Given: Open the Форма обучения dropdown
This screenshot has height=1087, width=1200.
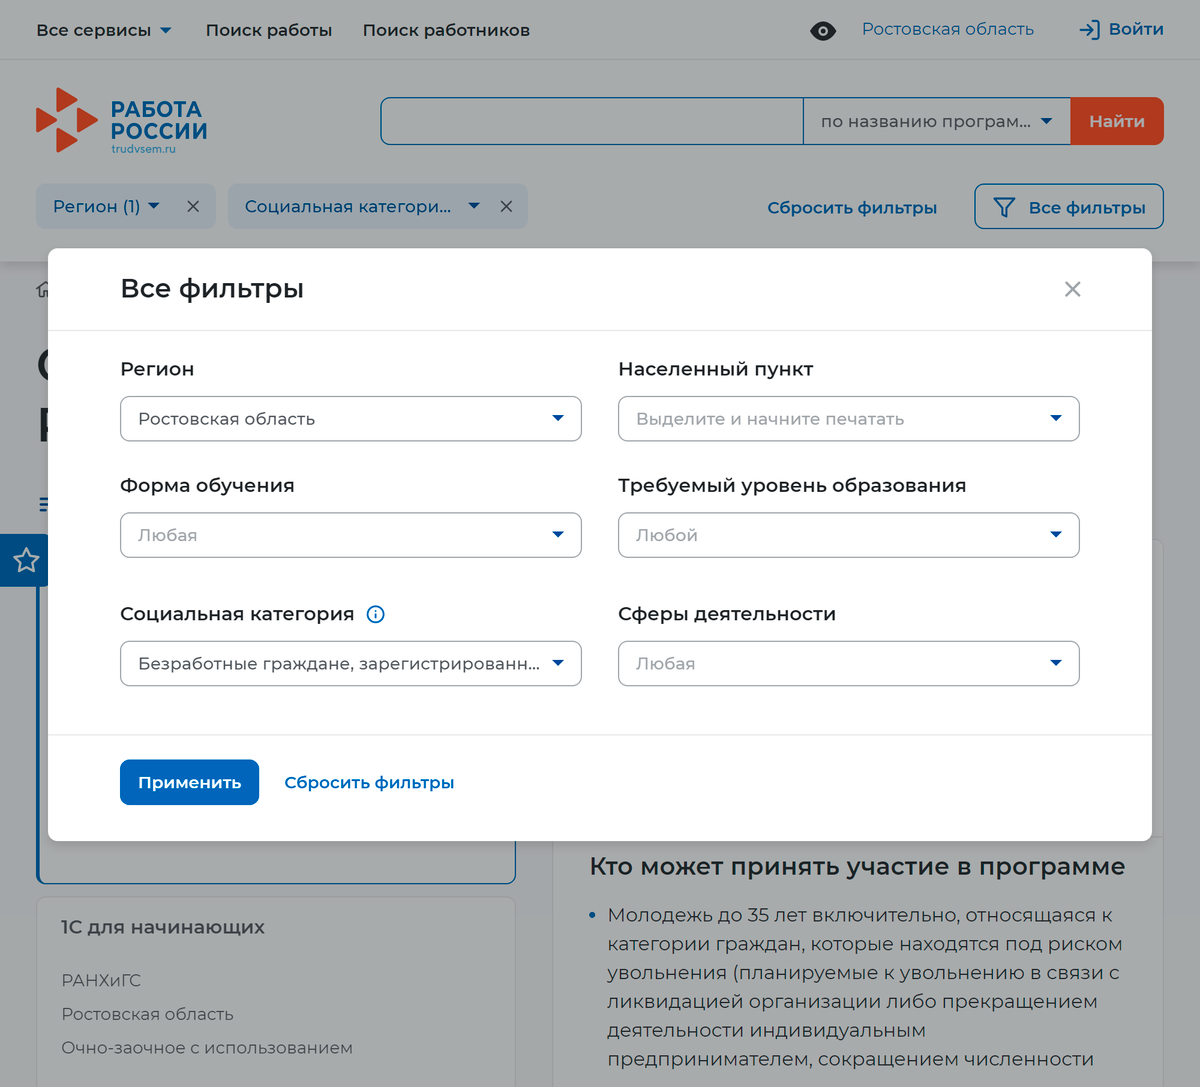Looking at the screenshot, I should pyautogui.click(x=350, y=535).
